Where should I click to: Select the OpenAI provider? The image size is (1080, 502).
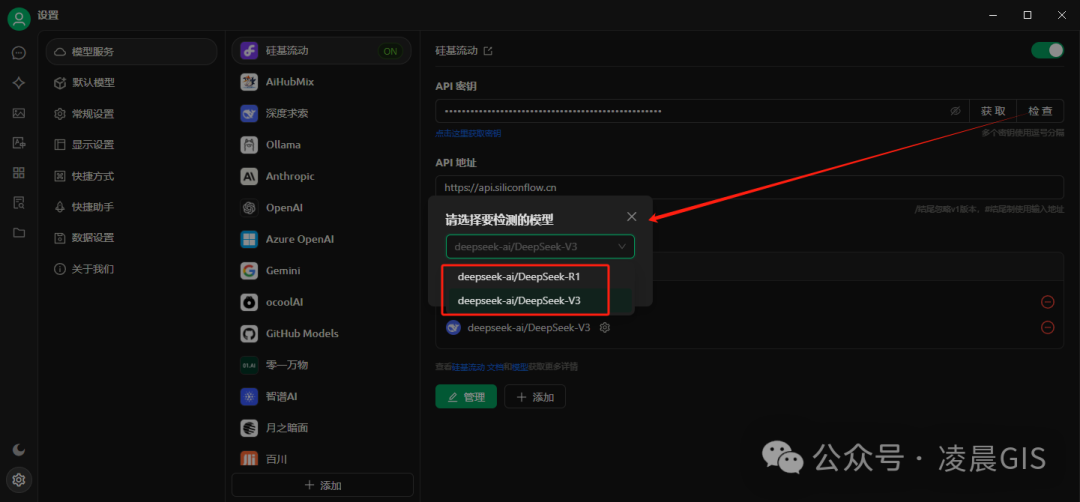[x=322, y=207]
